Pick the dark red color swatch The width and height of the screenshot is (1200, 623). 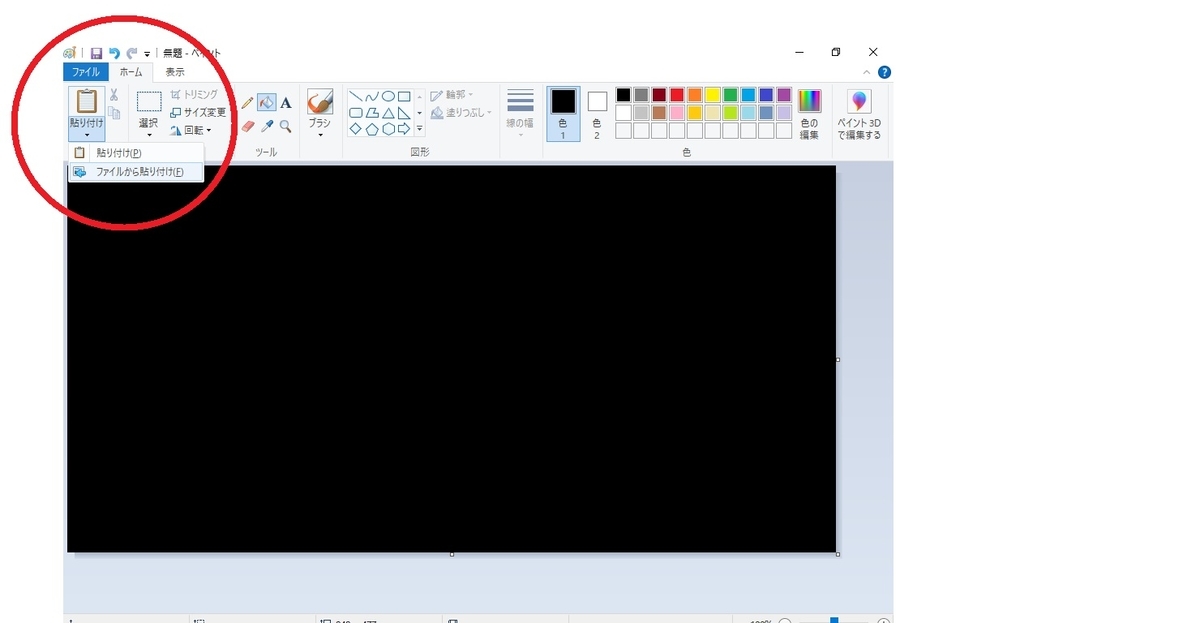click(x=659, y=95)
